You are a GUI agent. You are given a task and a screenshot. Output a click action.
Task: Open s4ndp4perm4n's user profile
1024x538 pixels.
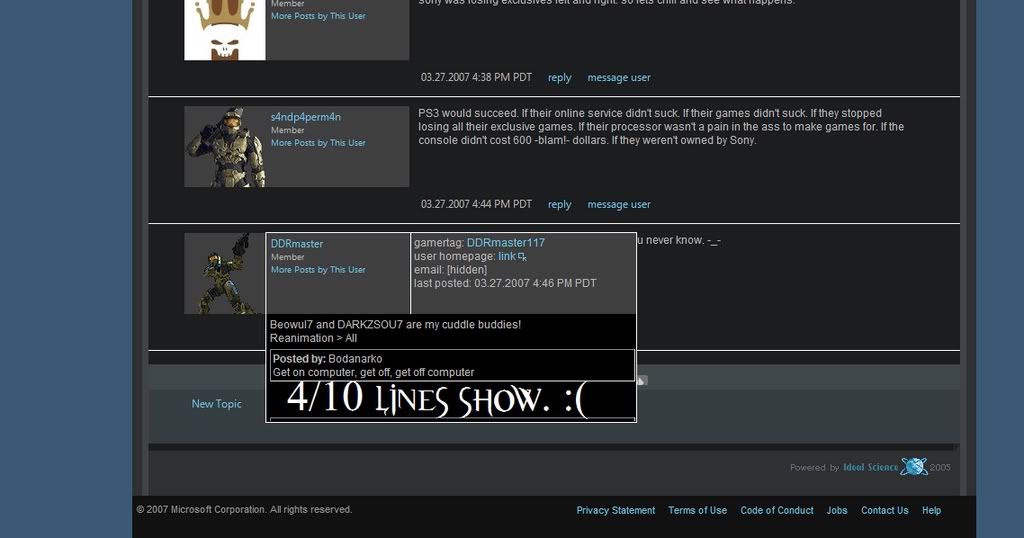(x=305, y=117)
